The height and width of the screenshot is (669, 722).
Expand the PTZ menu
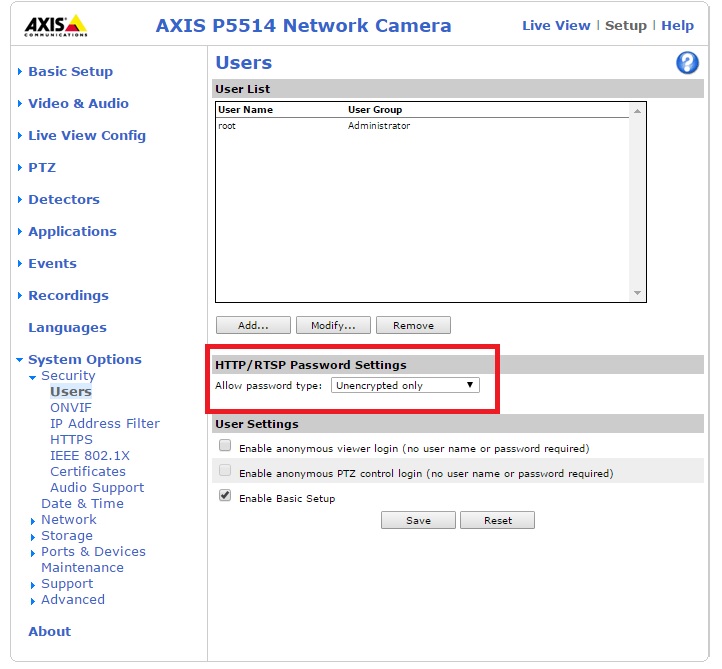(x=42, y=167)
